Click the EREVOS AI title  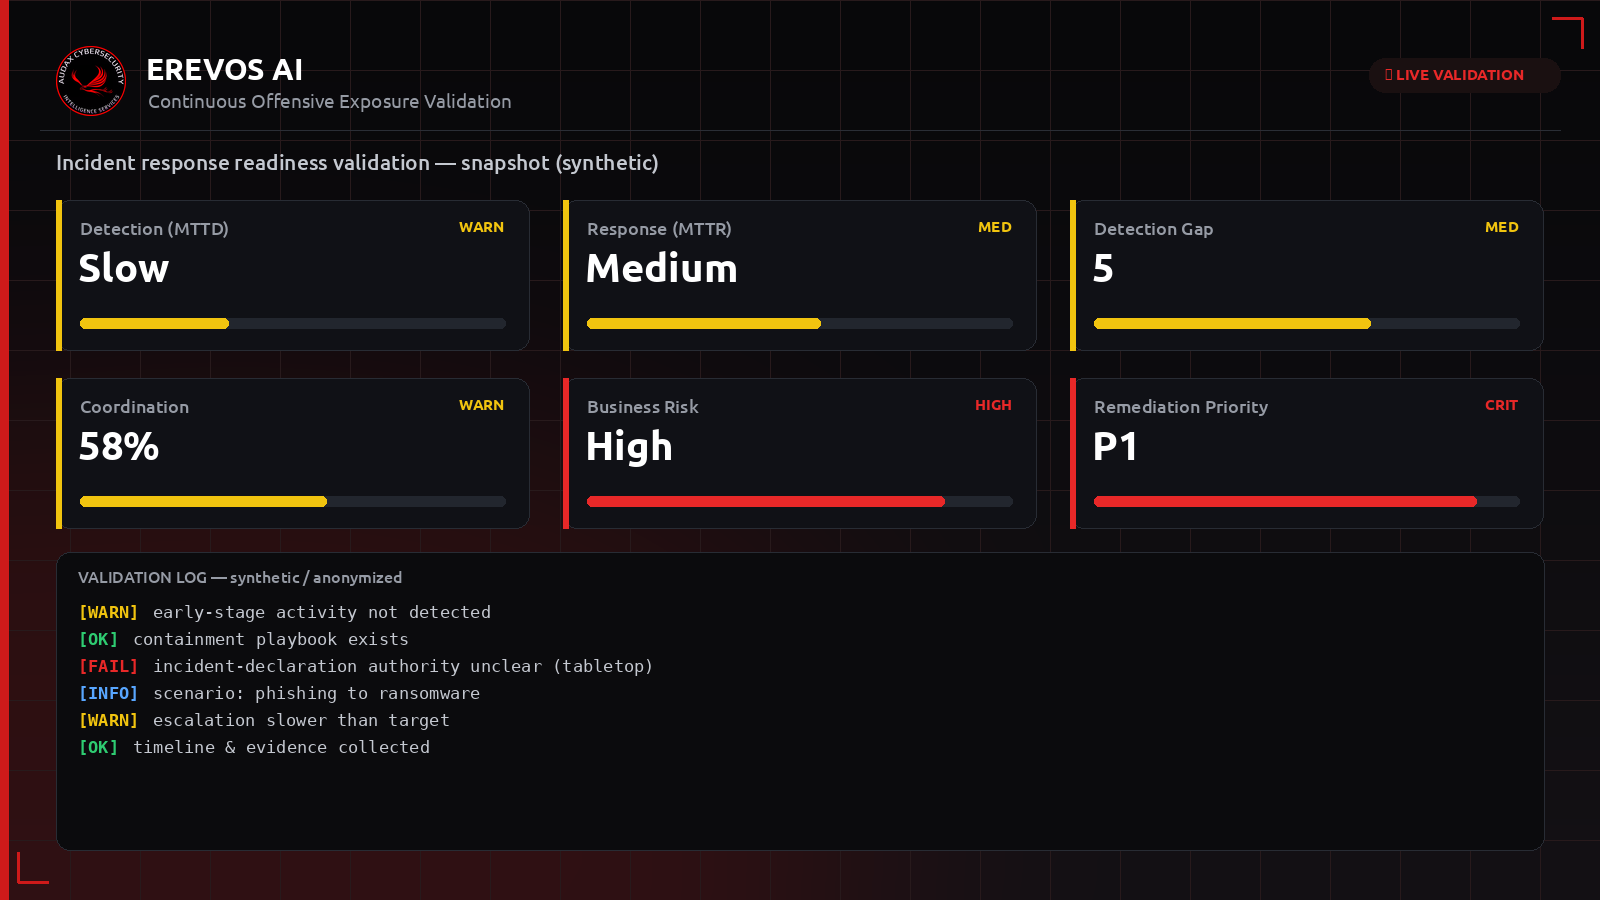(225, 70)
